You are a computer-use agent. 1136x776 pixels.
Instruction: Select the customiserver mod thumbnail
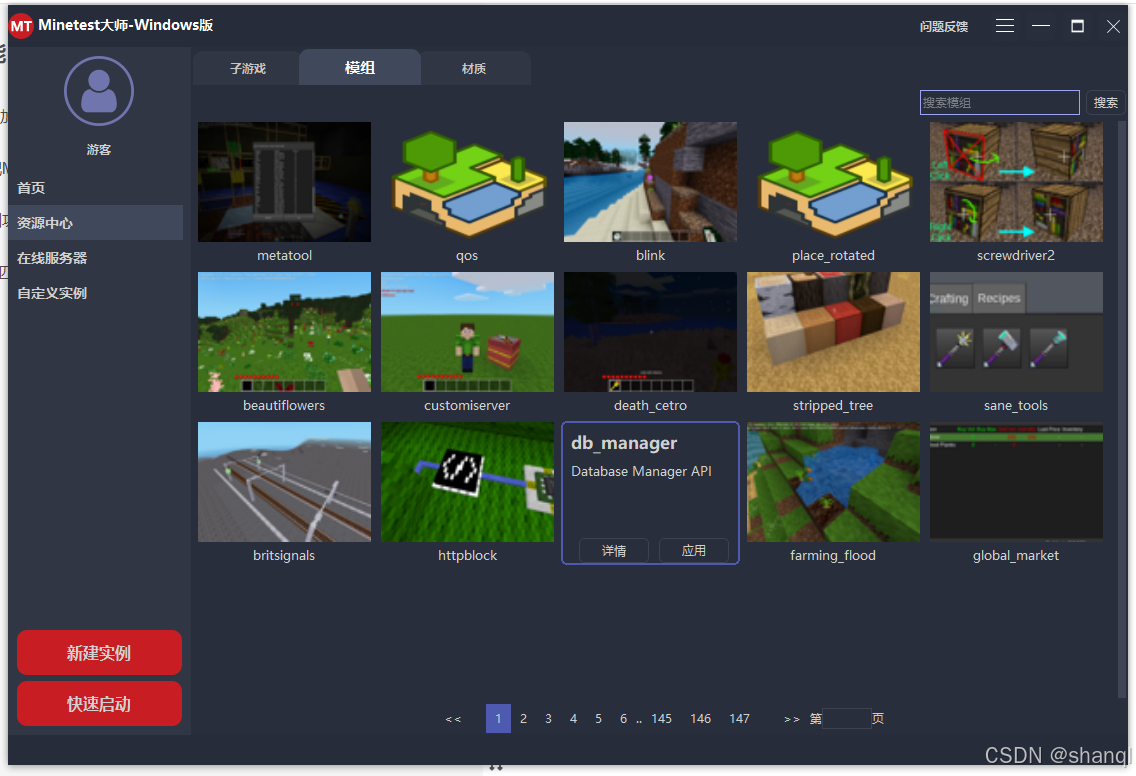click(x=467, y=332)
